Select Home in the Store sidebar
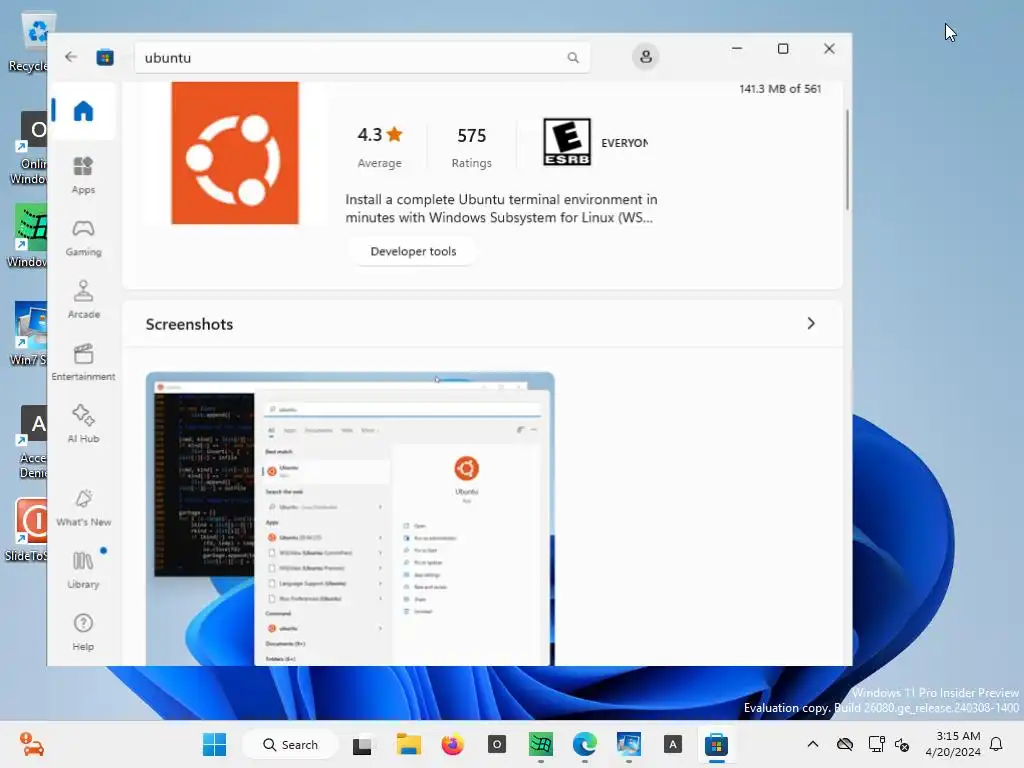The image size is (1024, 768). [83, 111]
